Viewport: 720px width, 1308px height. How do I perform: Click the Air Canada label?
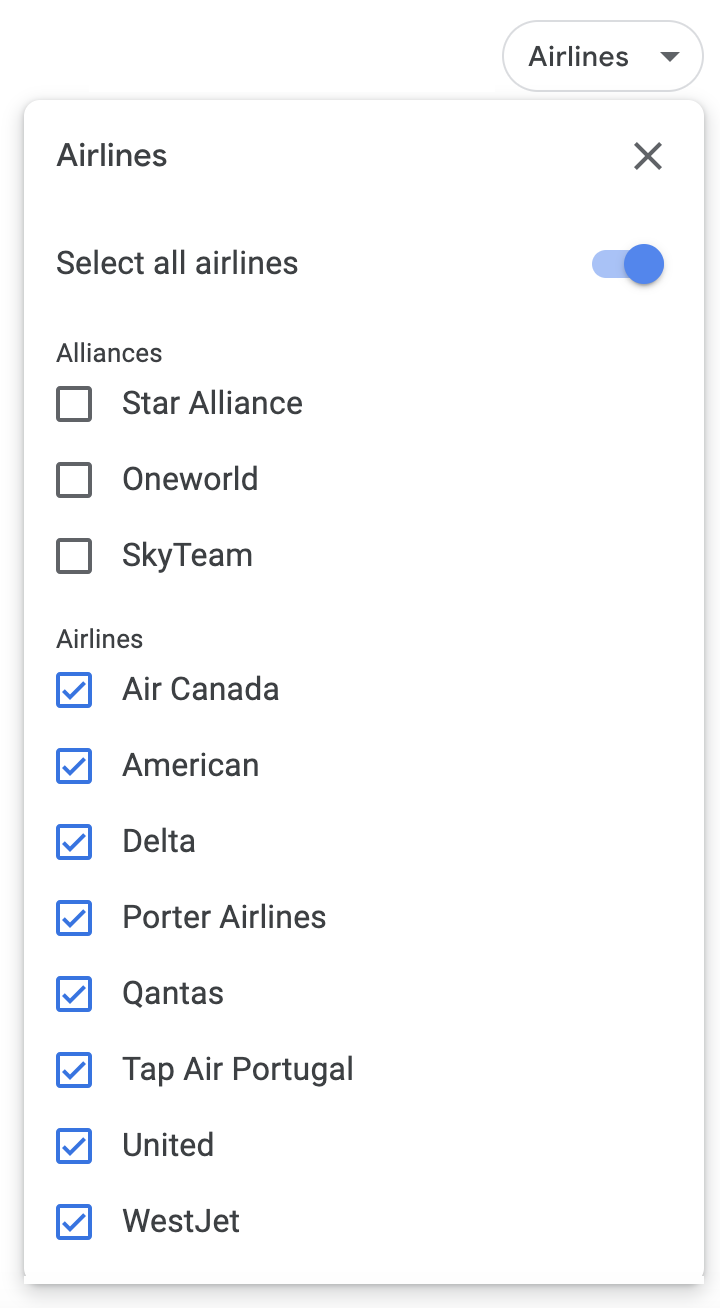tap(200, 689)
